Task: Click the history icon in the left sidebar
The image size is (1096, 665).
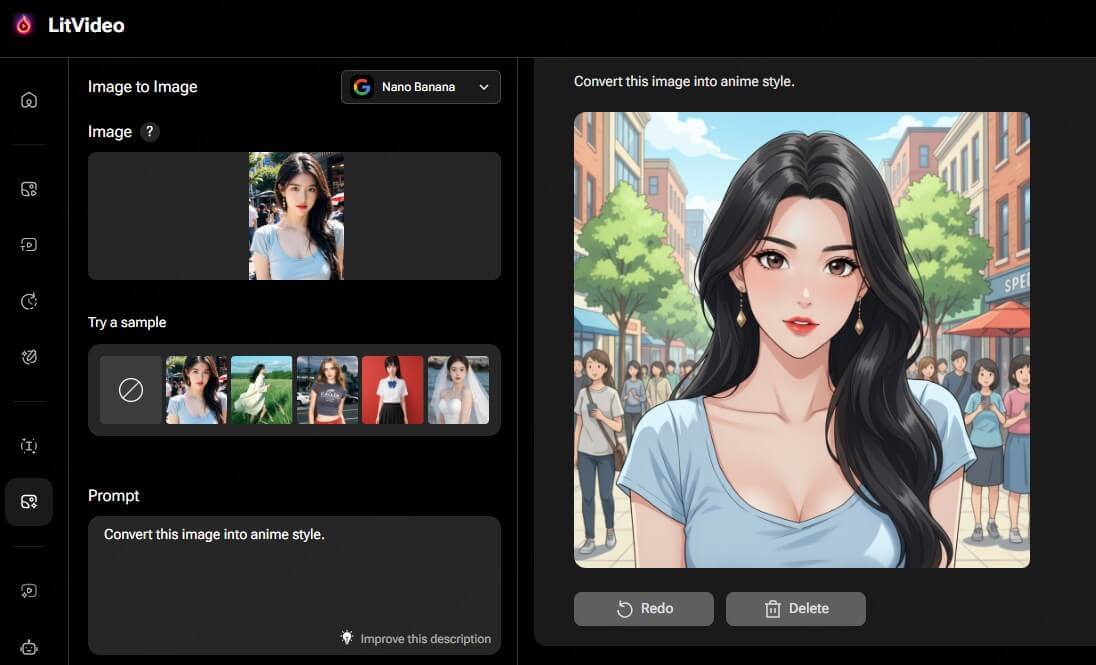Action: click(x=30, y=301)
